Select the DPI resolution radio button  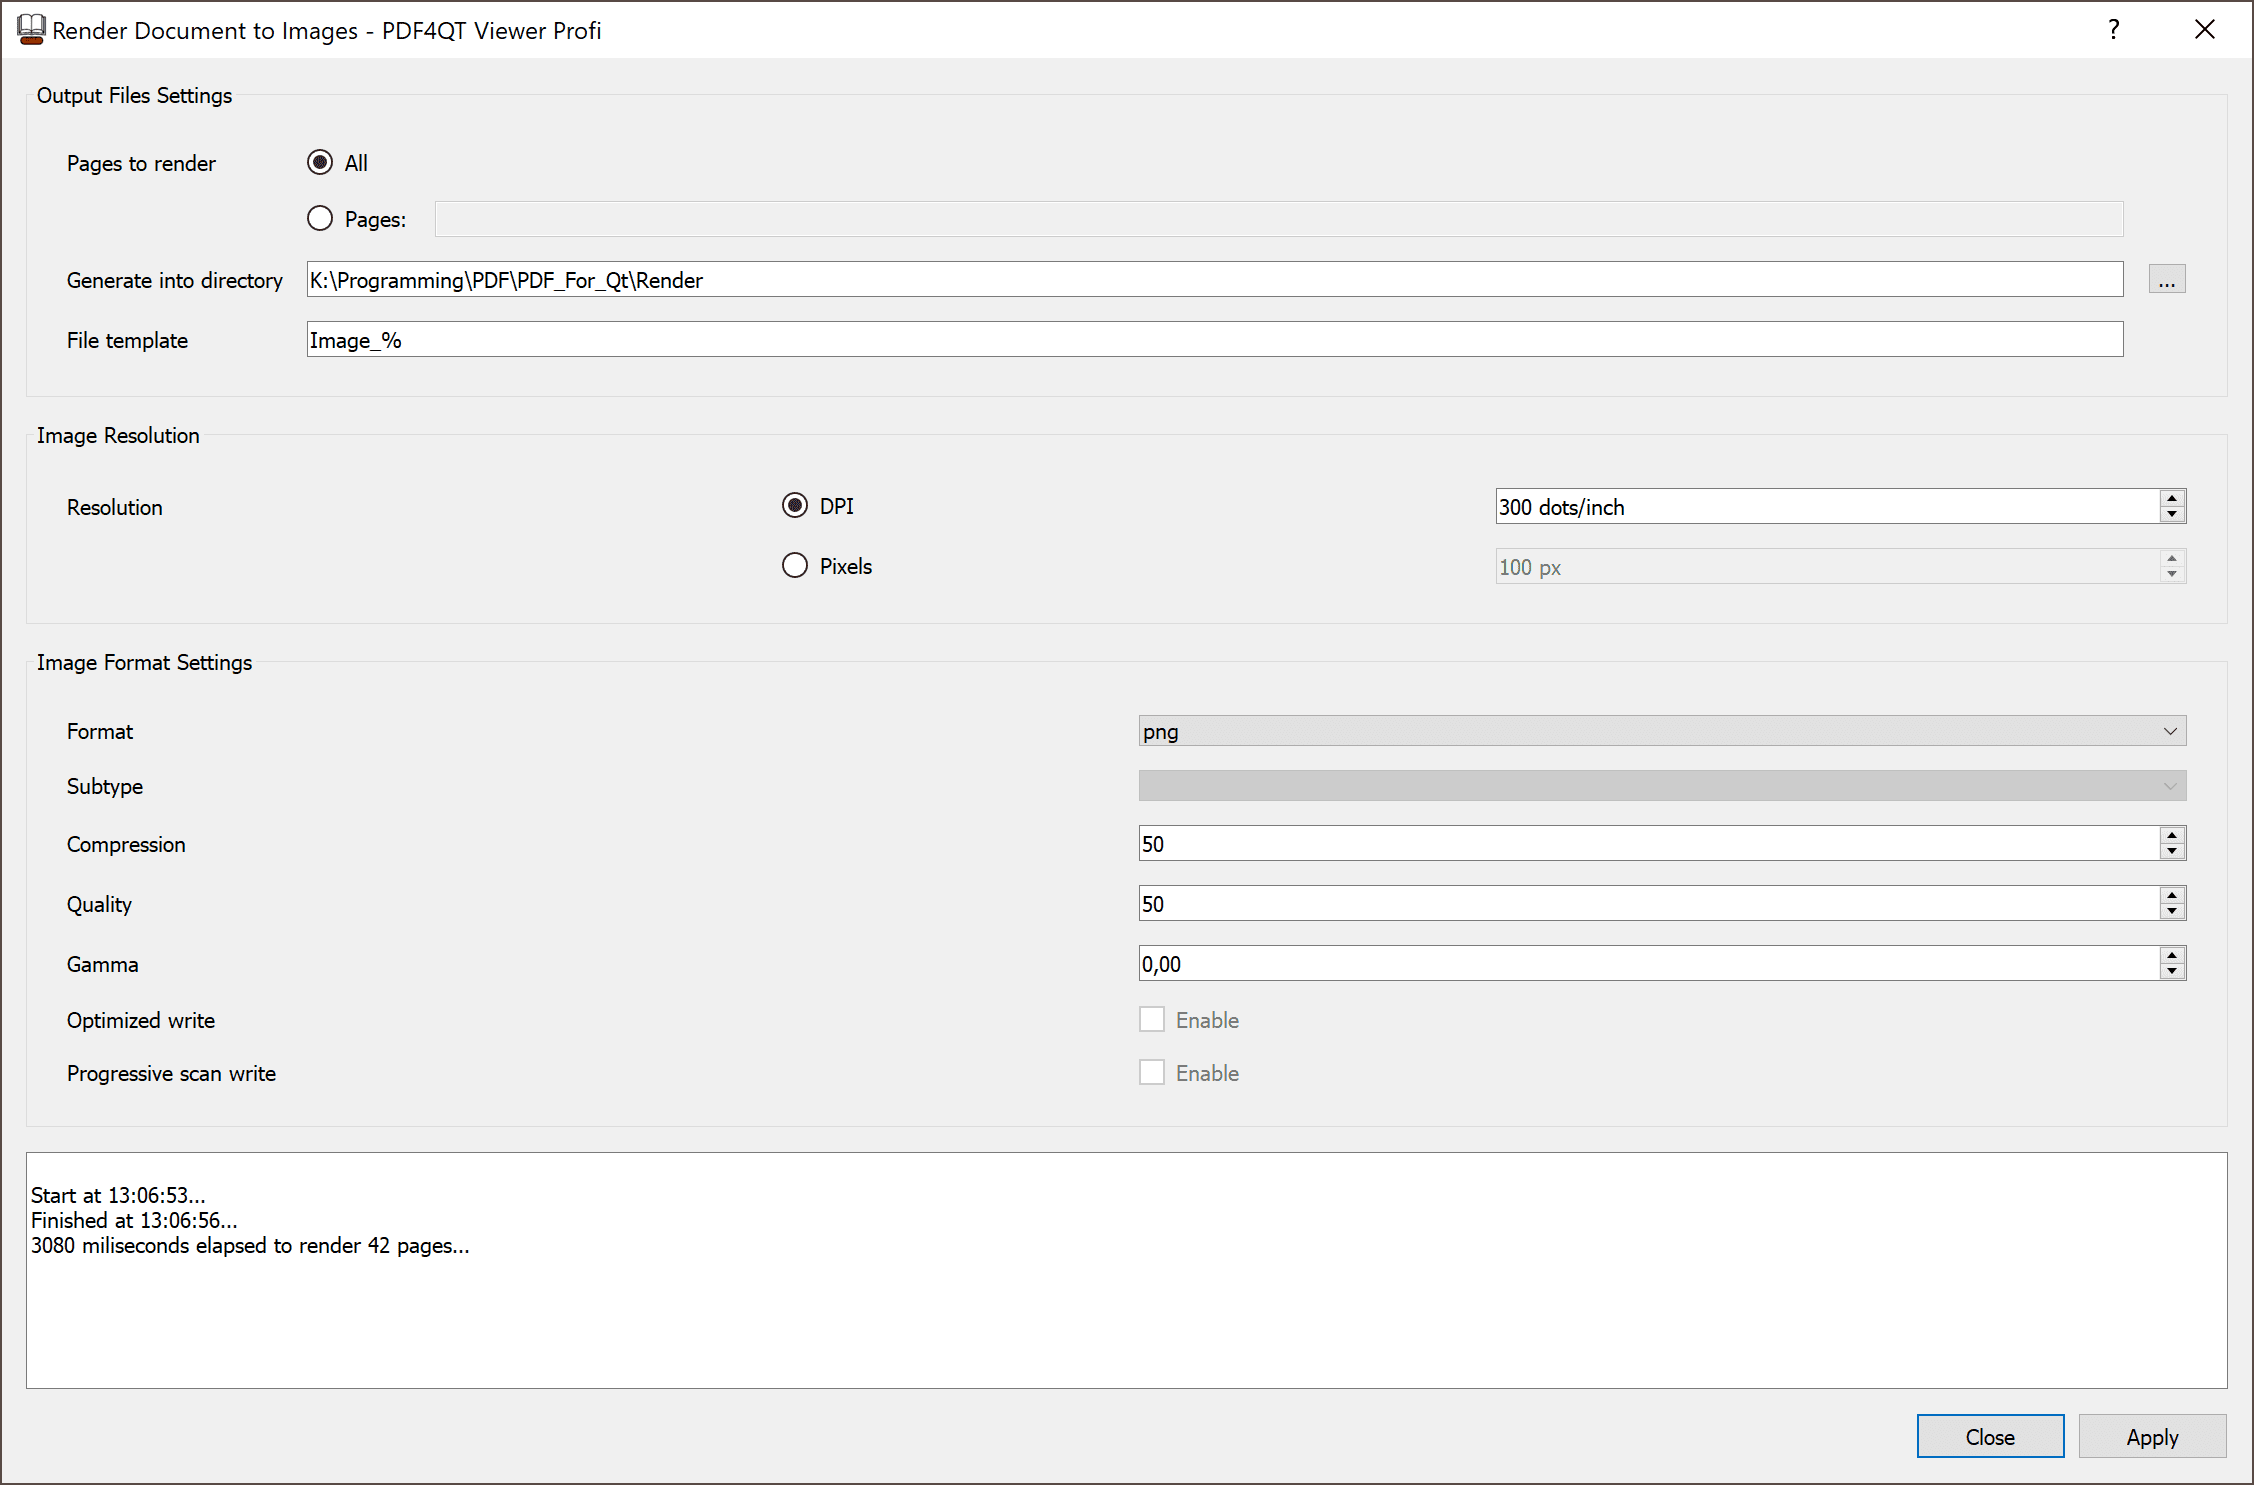pyautogui.click(x=795, y=506)
